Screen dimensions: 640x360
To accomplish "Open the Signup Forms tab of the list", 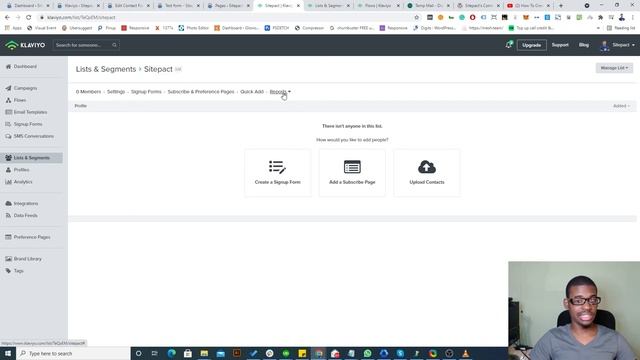I will point(146,92).
